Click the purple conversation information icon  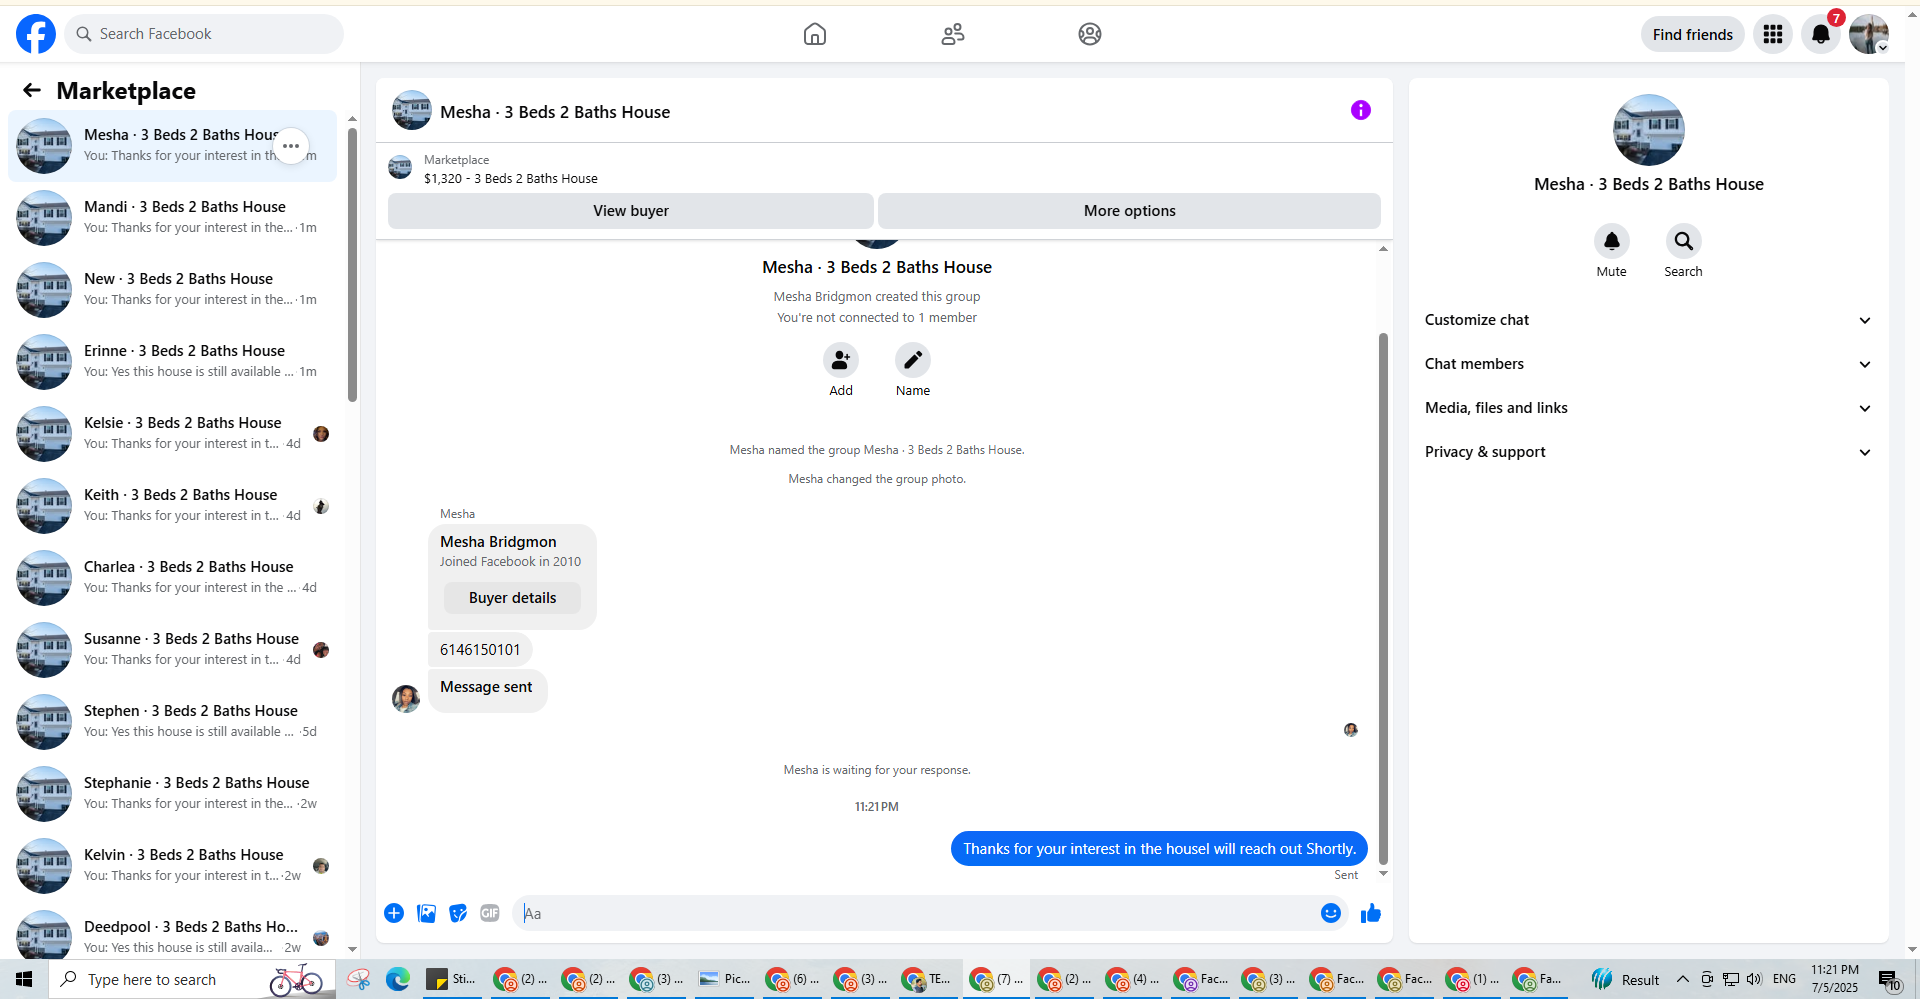[1361, 110]
